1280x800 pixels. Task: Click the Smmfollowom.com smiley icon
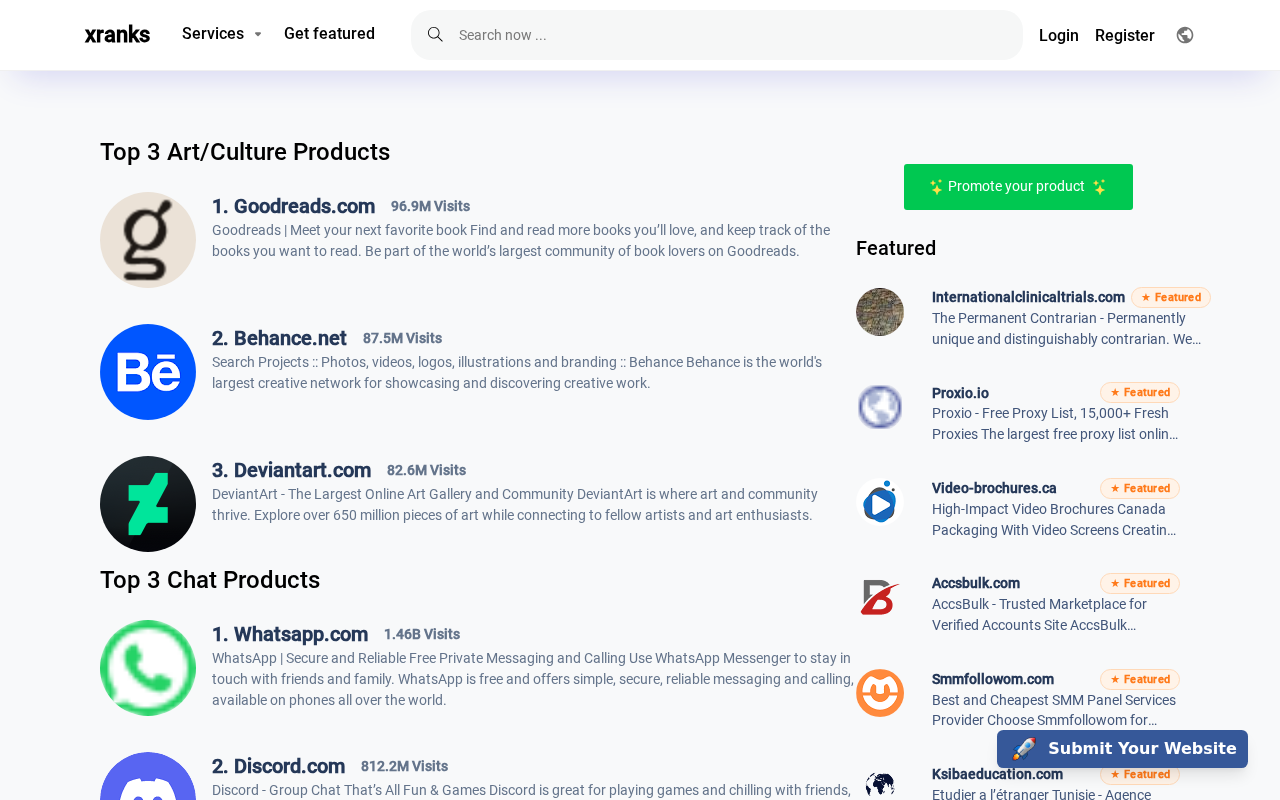tap(880, 693)
